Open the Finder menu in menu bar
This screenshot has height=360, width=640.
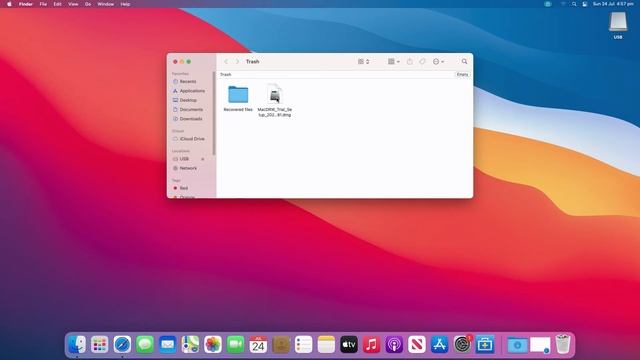[x=26, y=4]
